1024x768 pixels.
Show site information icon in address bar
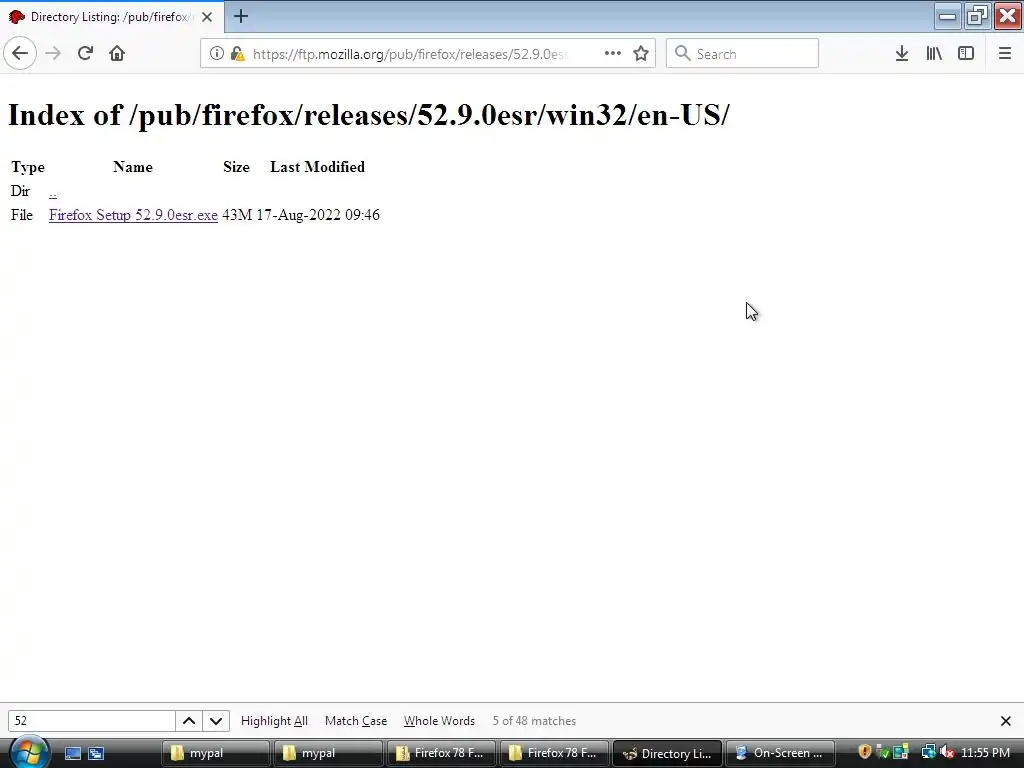[216, 54]
